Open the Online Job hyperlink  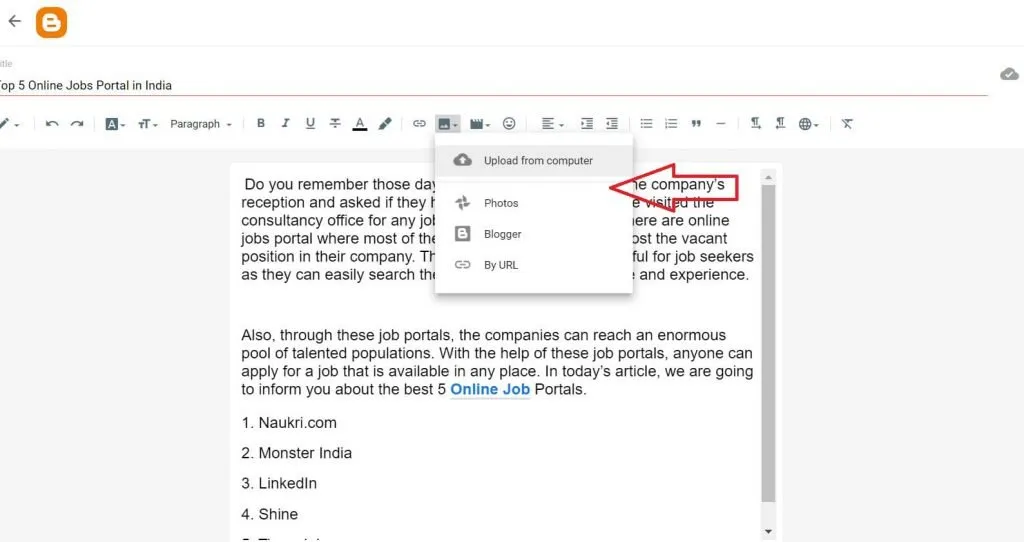pyautogui.click(x=490, y=389)
